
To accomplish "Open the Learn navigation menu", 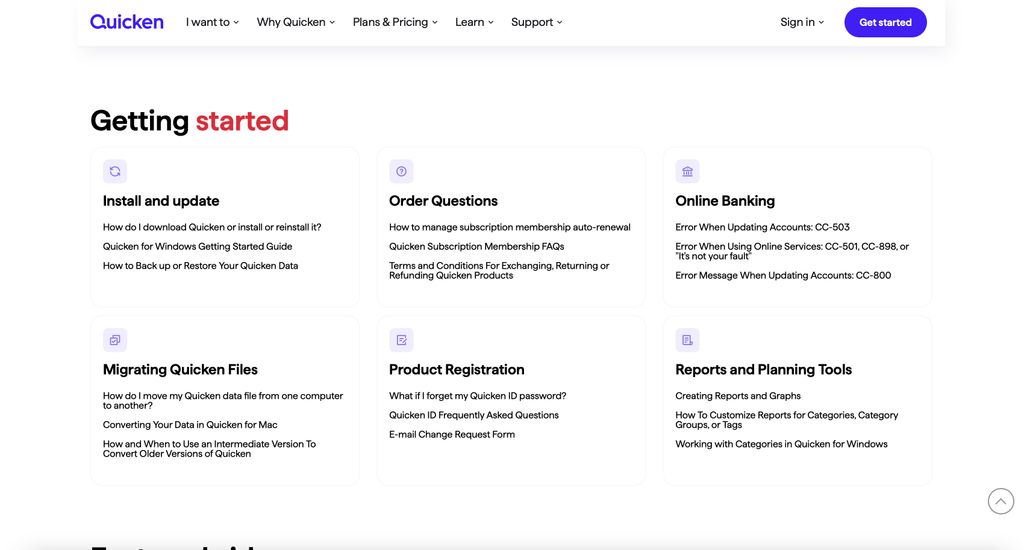I will 474,22.
